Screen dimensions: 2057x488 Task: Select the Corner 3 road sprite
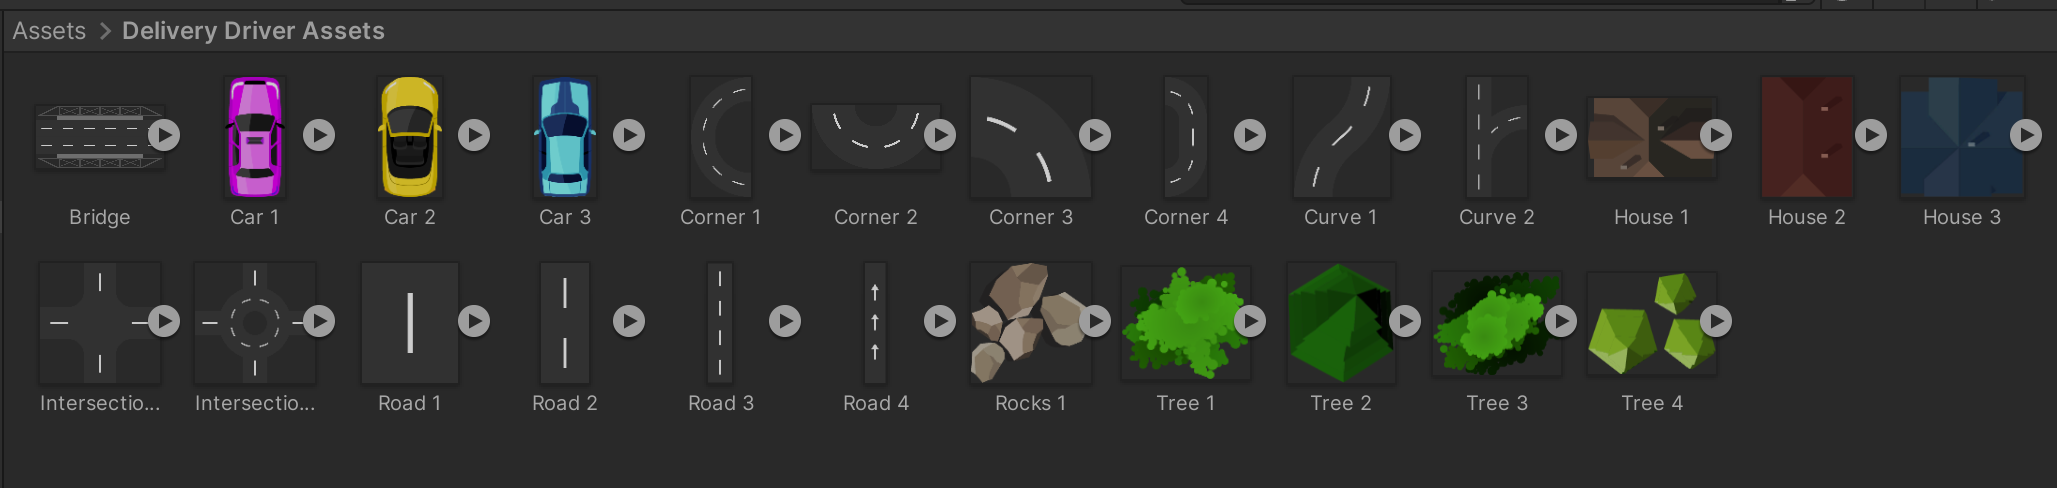[1031, 137]
